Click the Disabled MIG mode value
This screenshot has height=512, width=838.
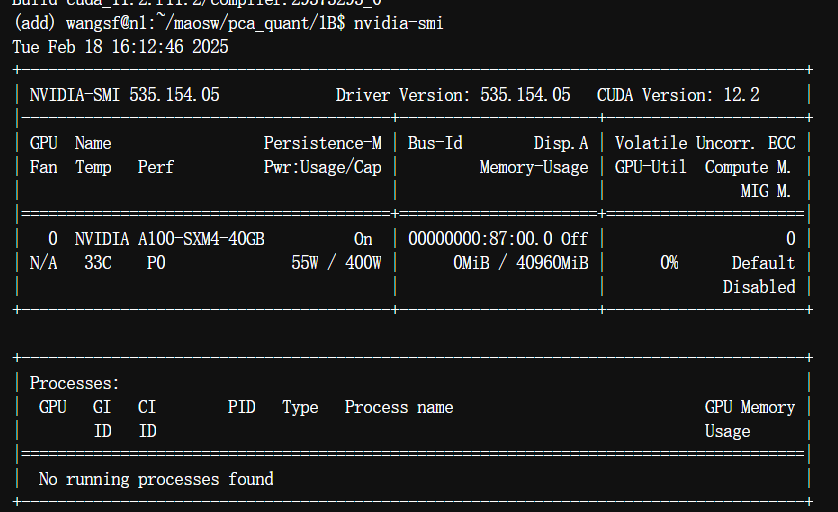pyautogui.click(x=759, y=287)
